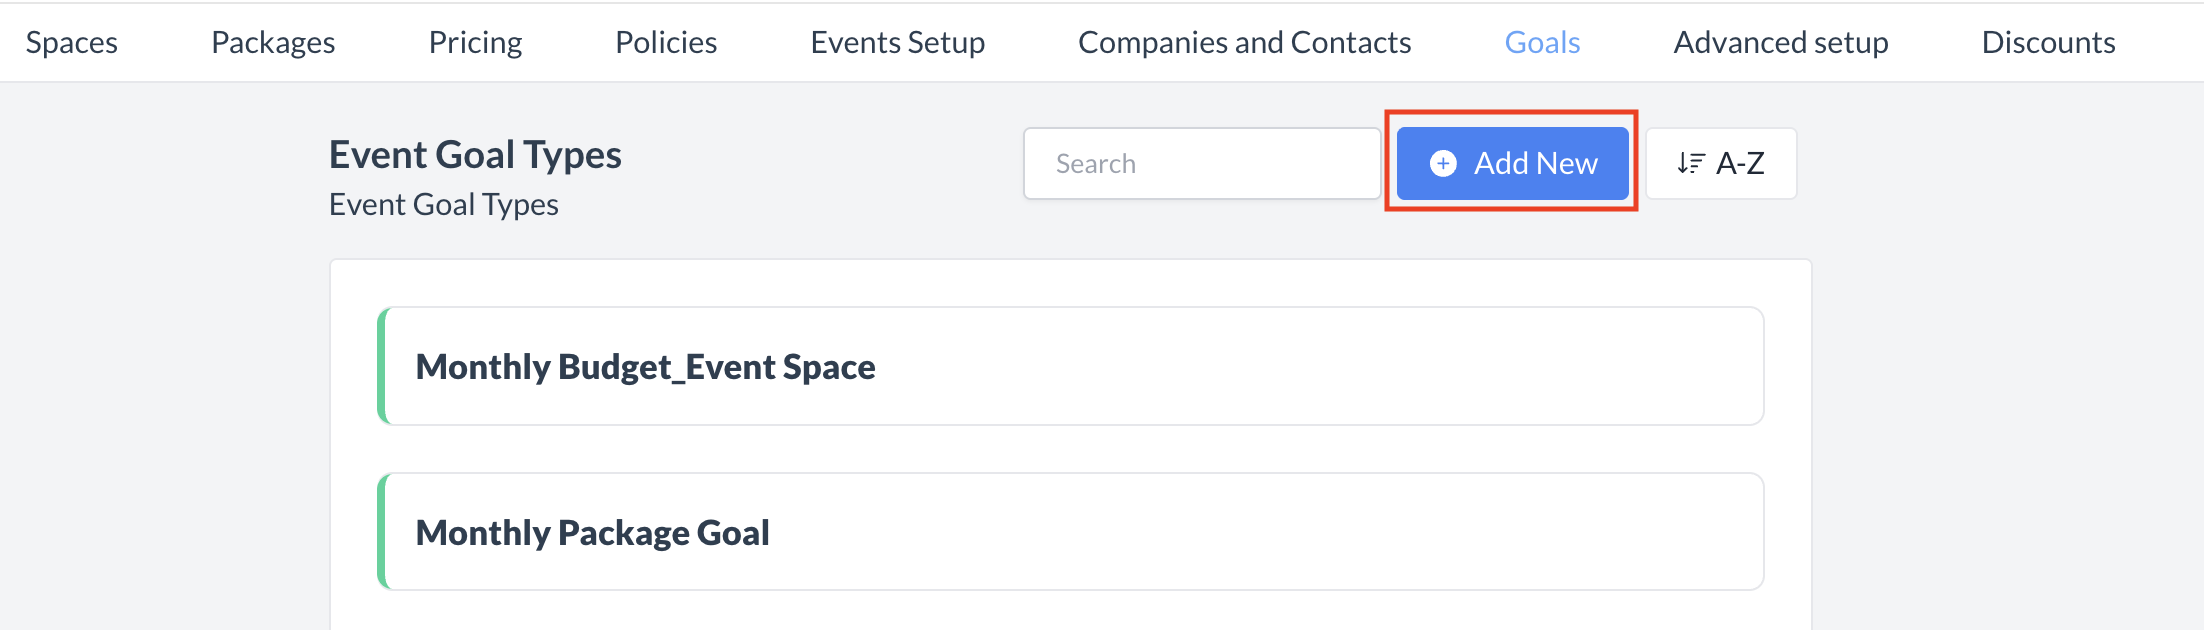The height and width of the screenshot is (630, 2204).
Task: Click the Event Goal Types heading
Action: coord(475,154)
